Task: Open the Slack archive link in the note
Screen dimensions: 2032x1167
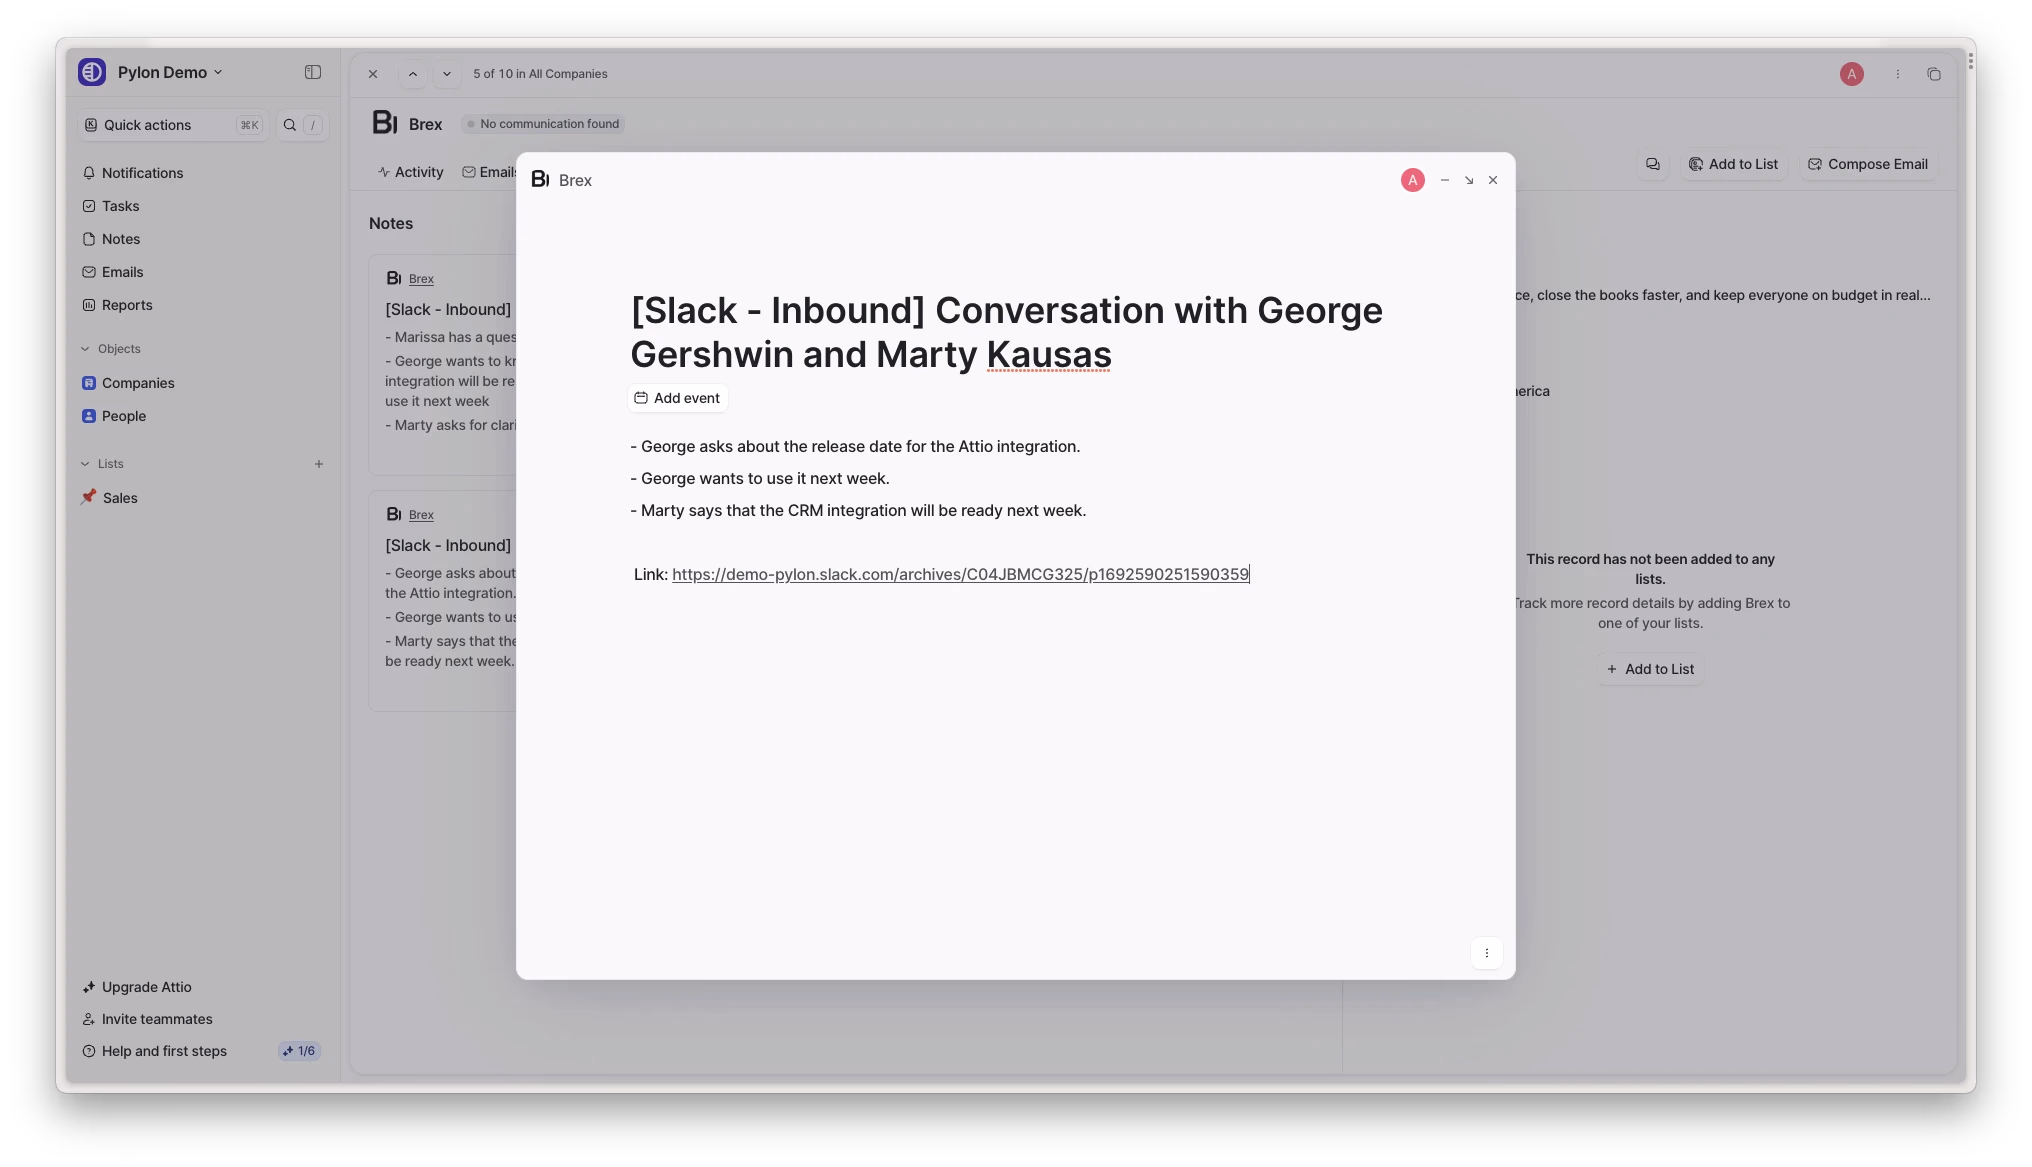Action: [x=960, y=574]
